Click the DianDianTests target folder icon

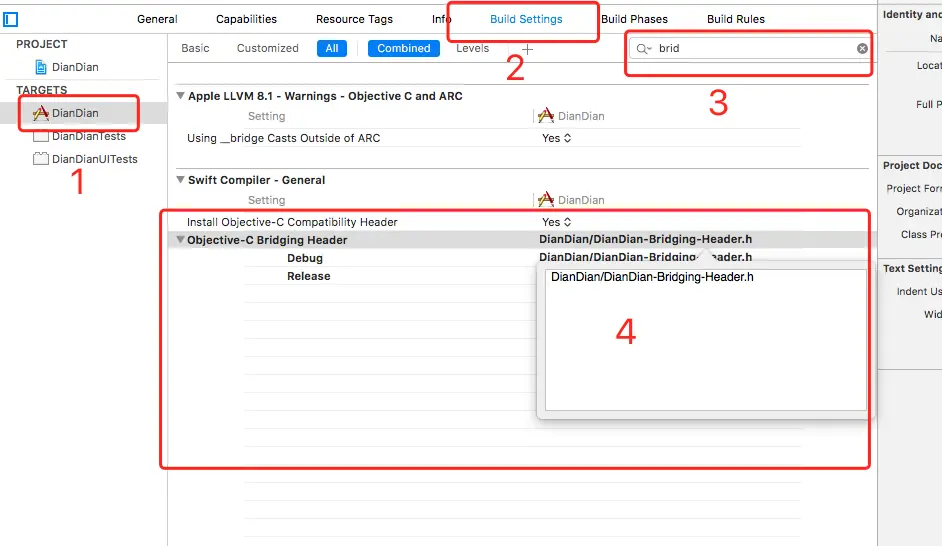pyautogui.click(x=41, y=136)
